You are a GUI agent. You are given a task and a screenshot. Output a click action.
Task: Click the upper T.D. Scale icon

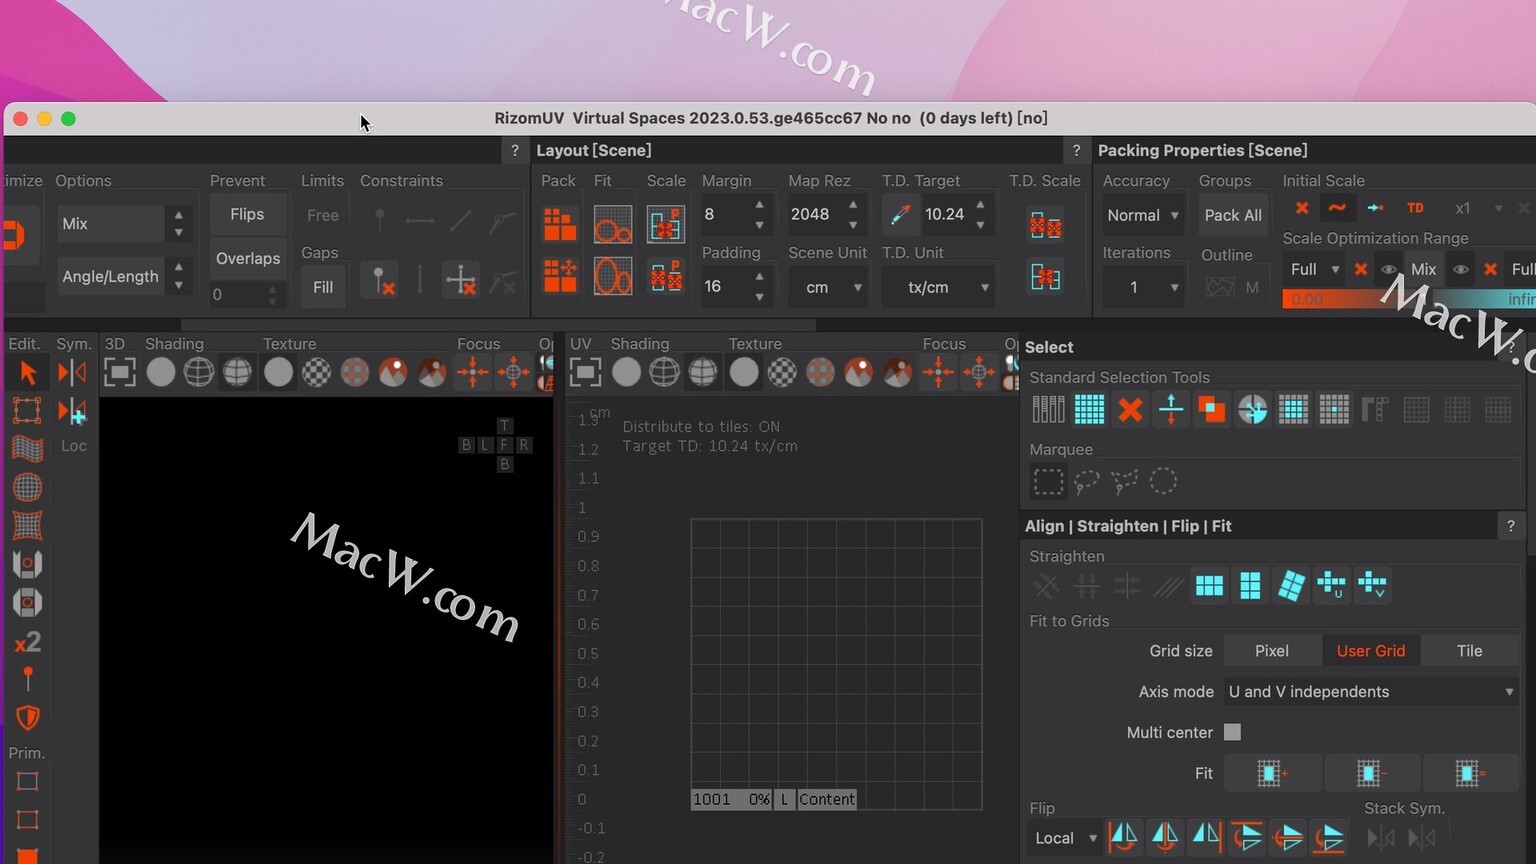pyautogui.click(x=1045, y=226)
